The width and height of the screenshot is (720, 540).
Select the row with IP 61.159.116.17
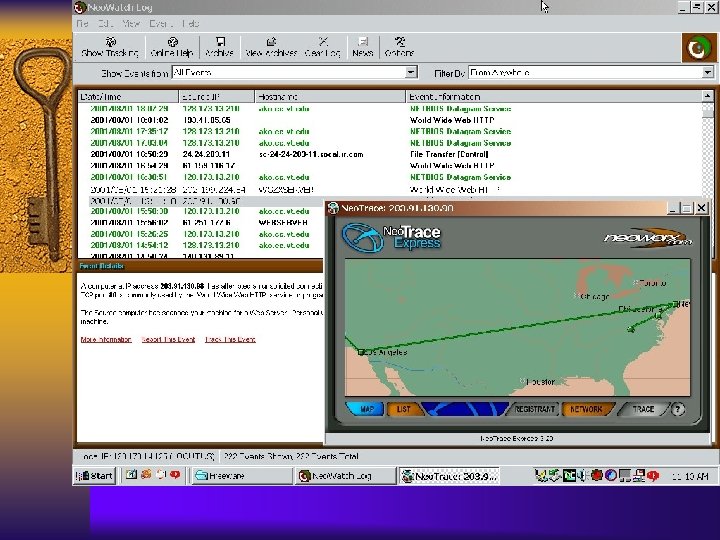click(x=390, y=166)
